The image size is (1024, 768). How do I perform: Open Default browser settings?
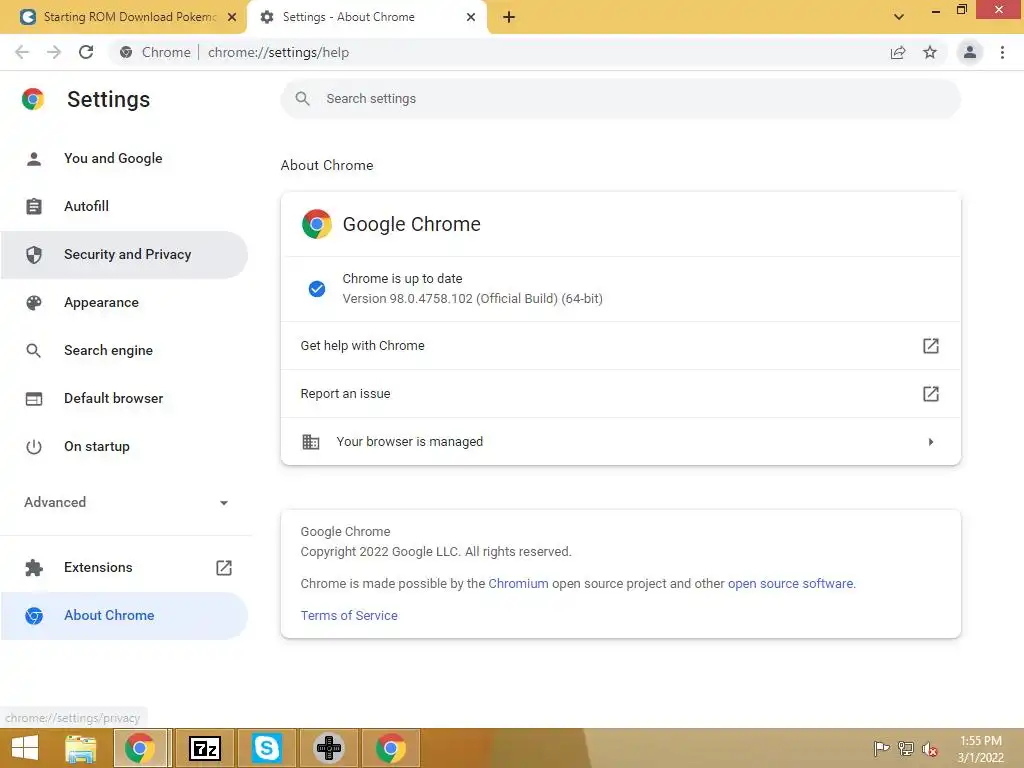[x=124, y=398]
